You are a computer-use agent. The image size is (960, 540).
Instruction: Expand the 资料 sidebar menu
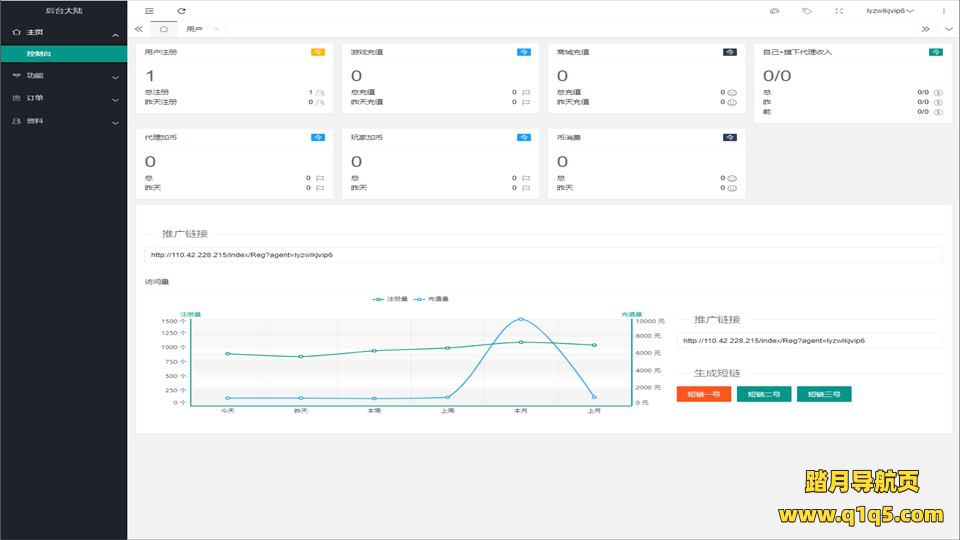63,121
